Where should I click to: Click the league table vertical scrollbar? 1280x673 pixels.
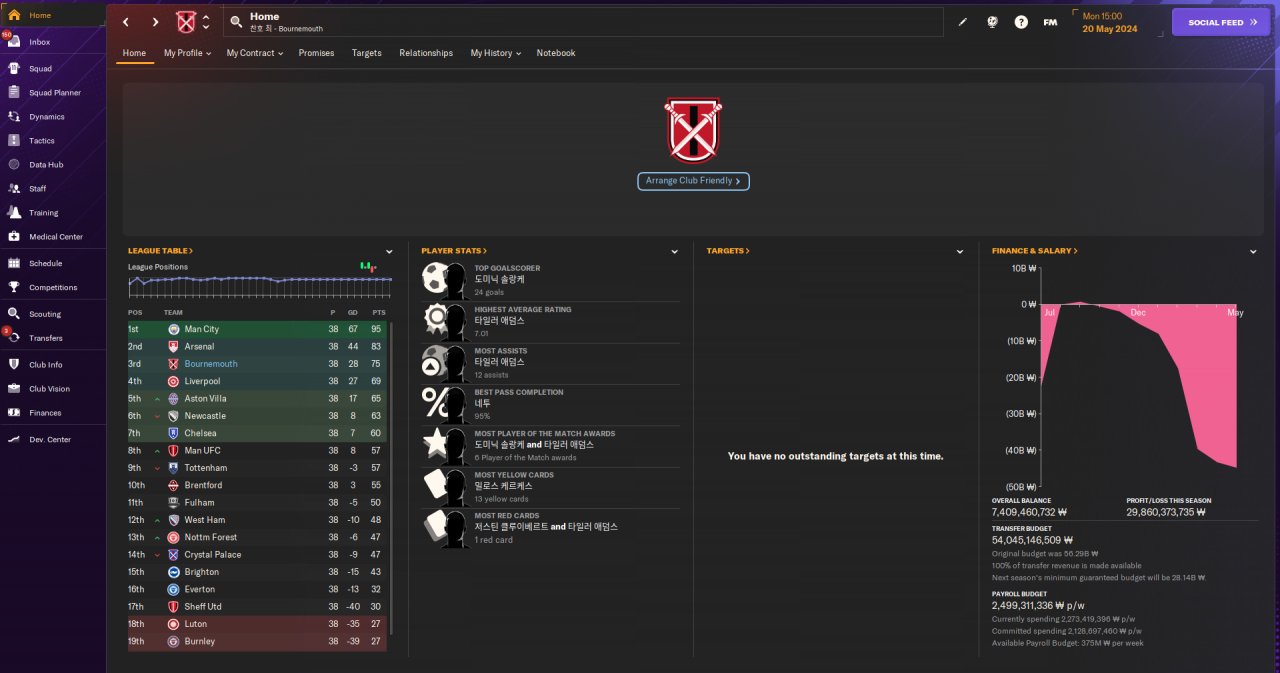pos(391,477)
